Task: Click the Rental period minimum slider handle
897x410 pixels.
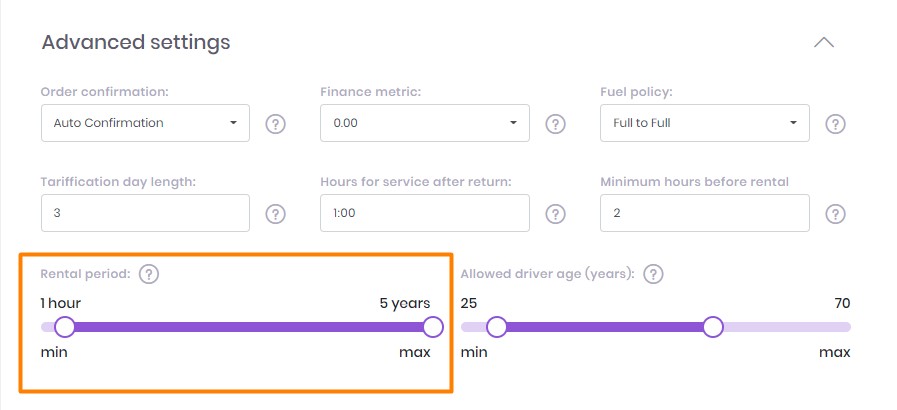Action: coord(65,327)
